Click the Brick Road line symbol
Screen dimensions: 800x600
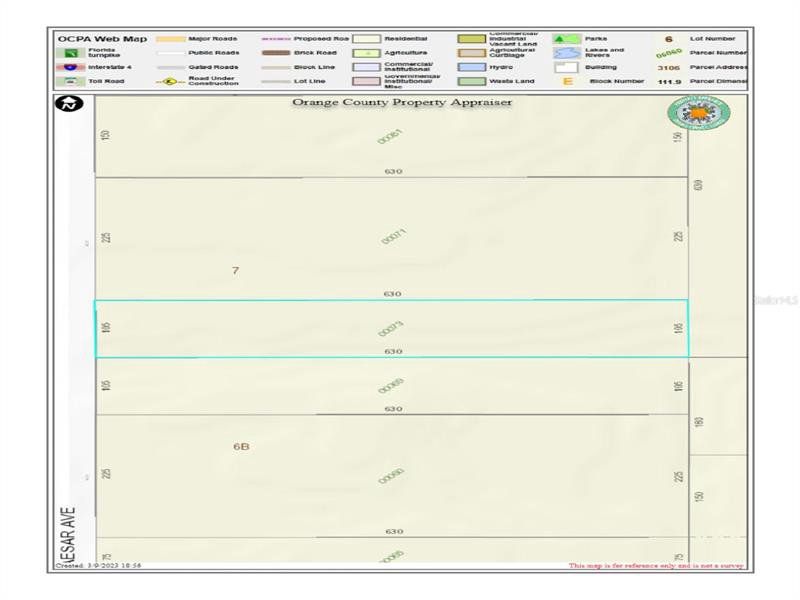pyautogui.click(x=276, y=53)
